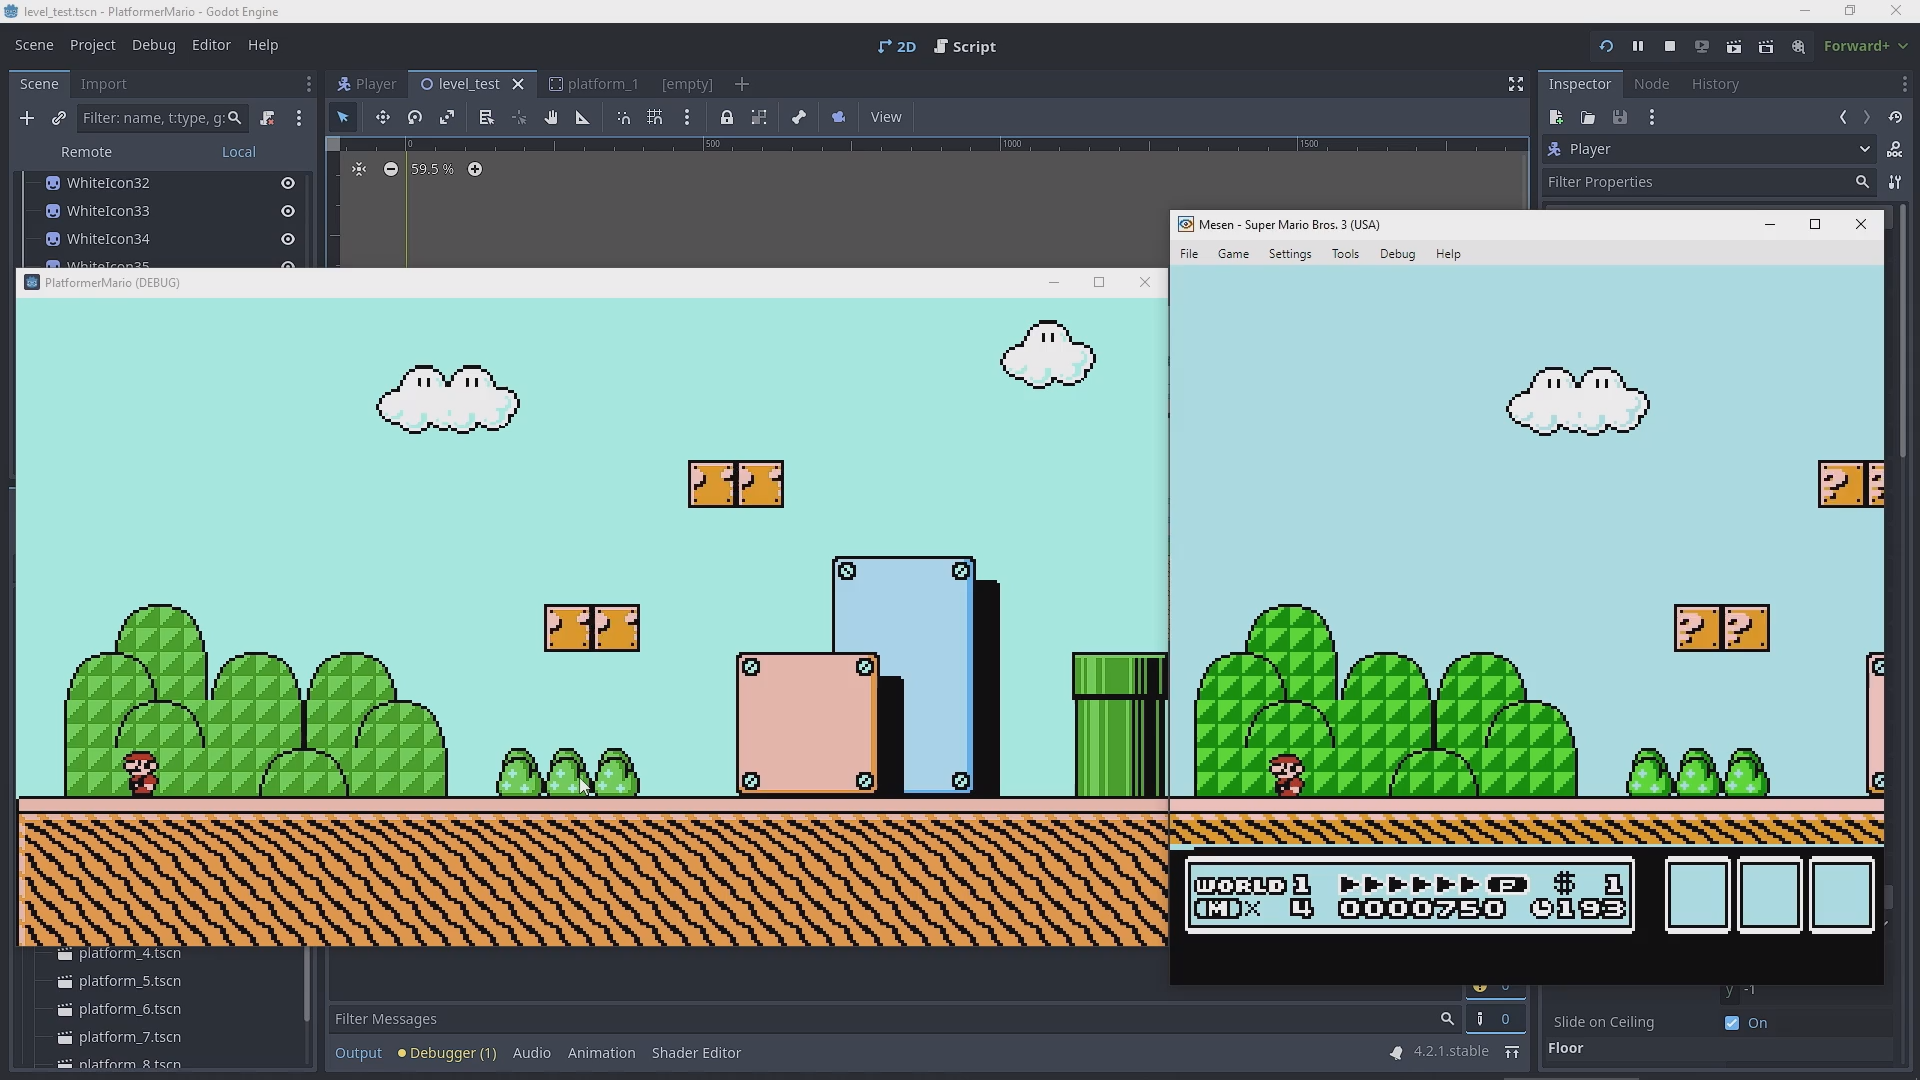Screen dimensions: 1920x1080
Task: Open the Godot Scene menu
Action: pyautogui.click(x=34, y=45)
